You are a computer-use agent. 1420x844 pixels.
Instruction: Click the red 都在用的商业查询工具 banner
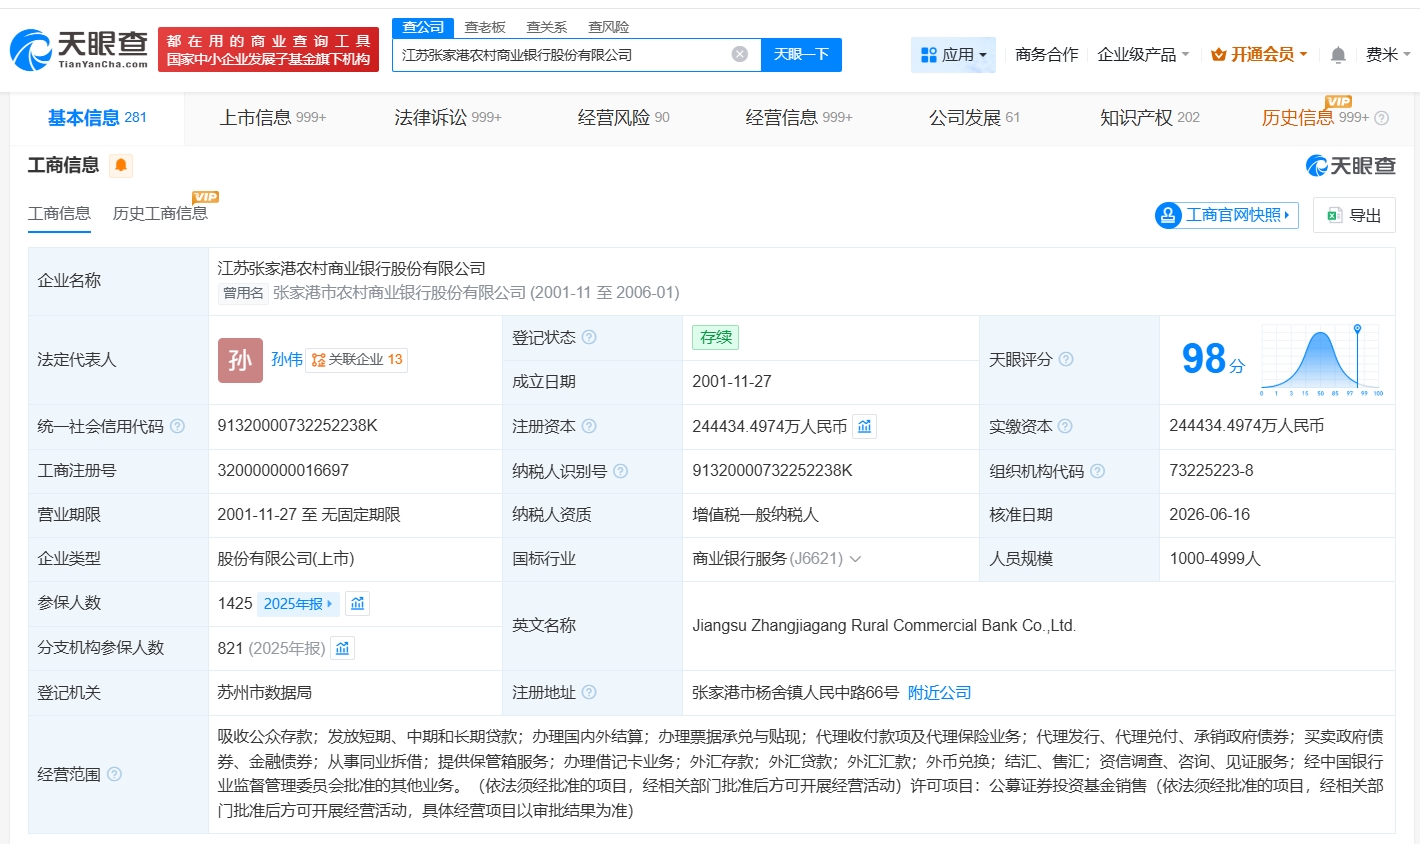268,50
